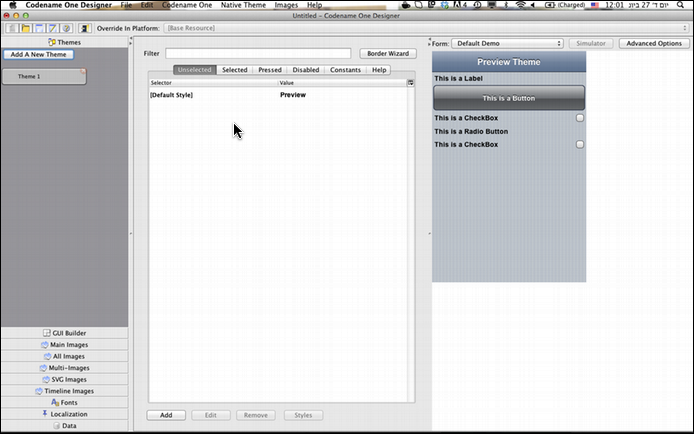The height and width of the screenshot is (434, 694).
Task: Click the Filter text field
Action: pos(258,53)
